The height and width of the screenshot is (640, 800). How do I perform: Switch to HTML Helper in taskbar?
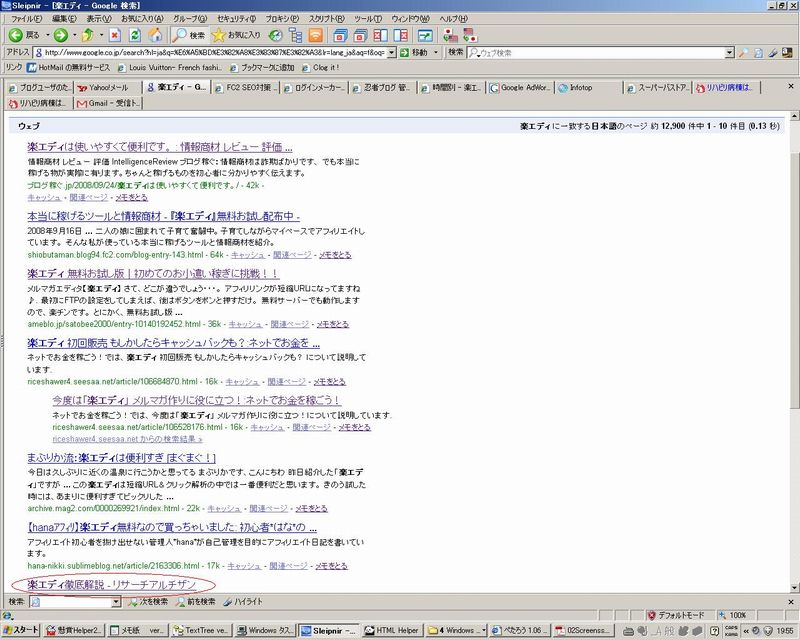coord(391,630)
